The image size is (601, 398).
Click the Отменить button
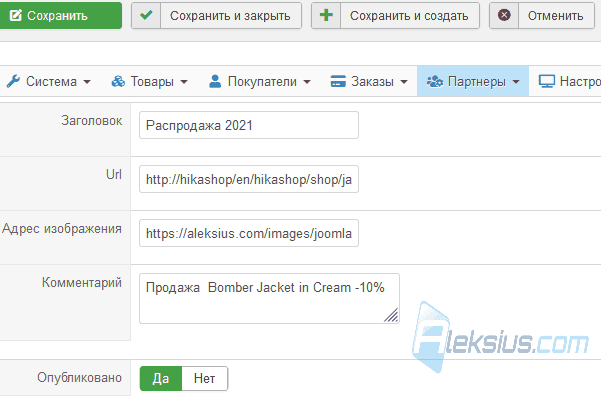(x=542, y=16)
